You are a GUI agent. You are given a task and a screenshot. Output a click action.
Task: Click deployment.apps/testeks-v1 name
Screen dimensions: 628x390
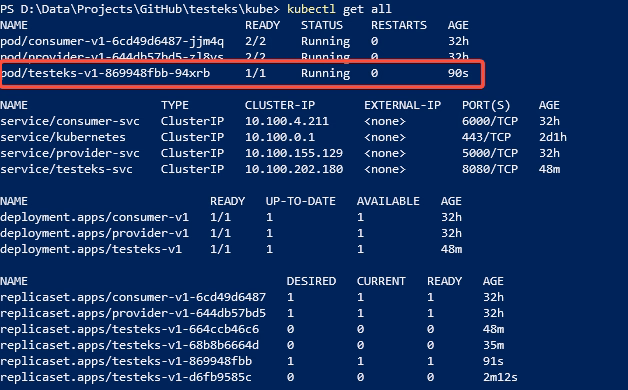pos(91,249)
